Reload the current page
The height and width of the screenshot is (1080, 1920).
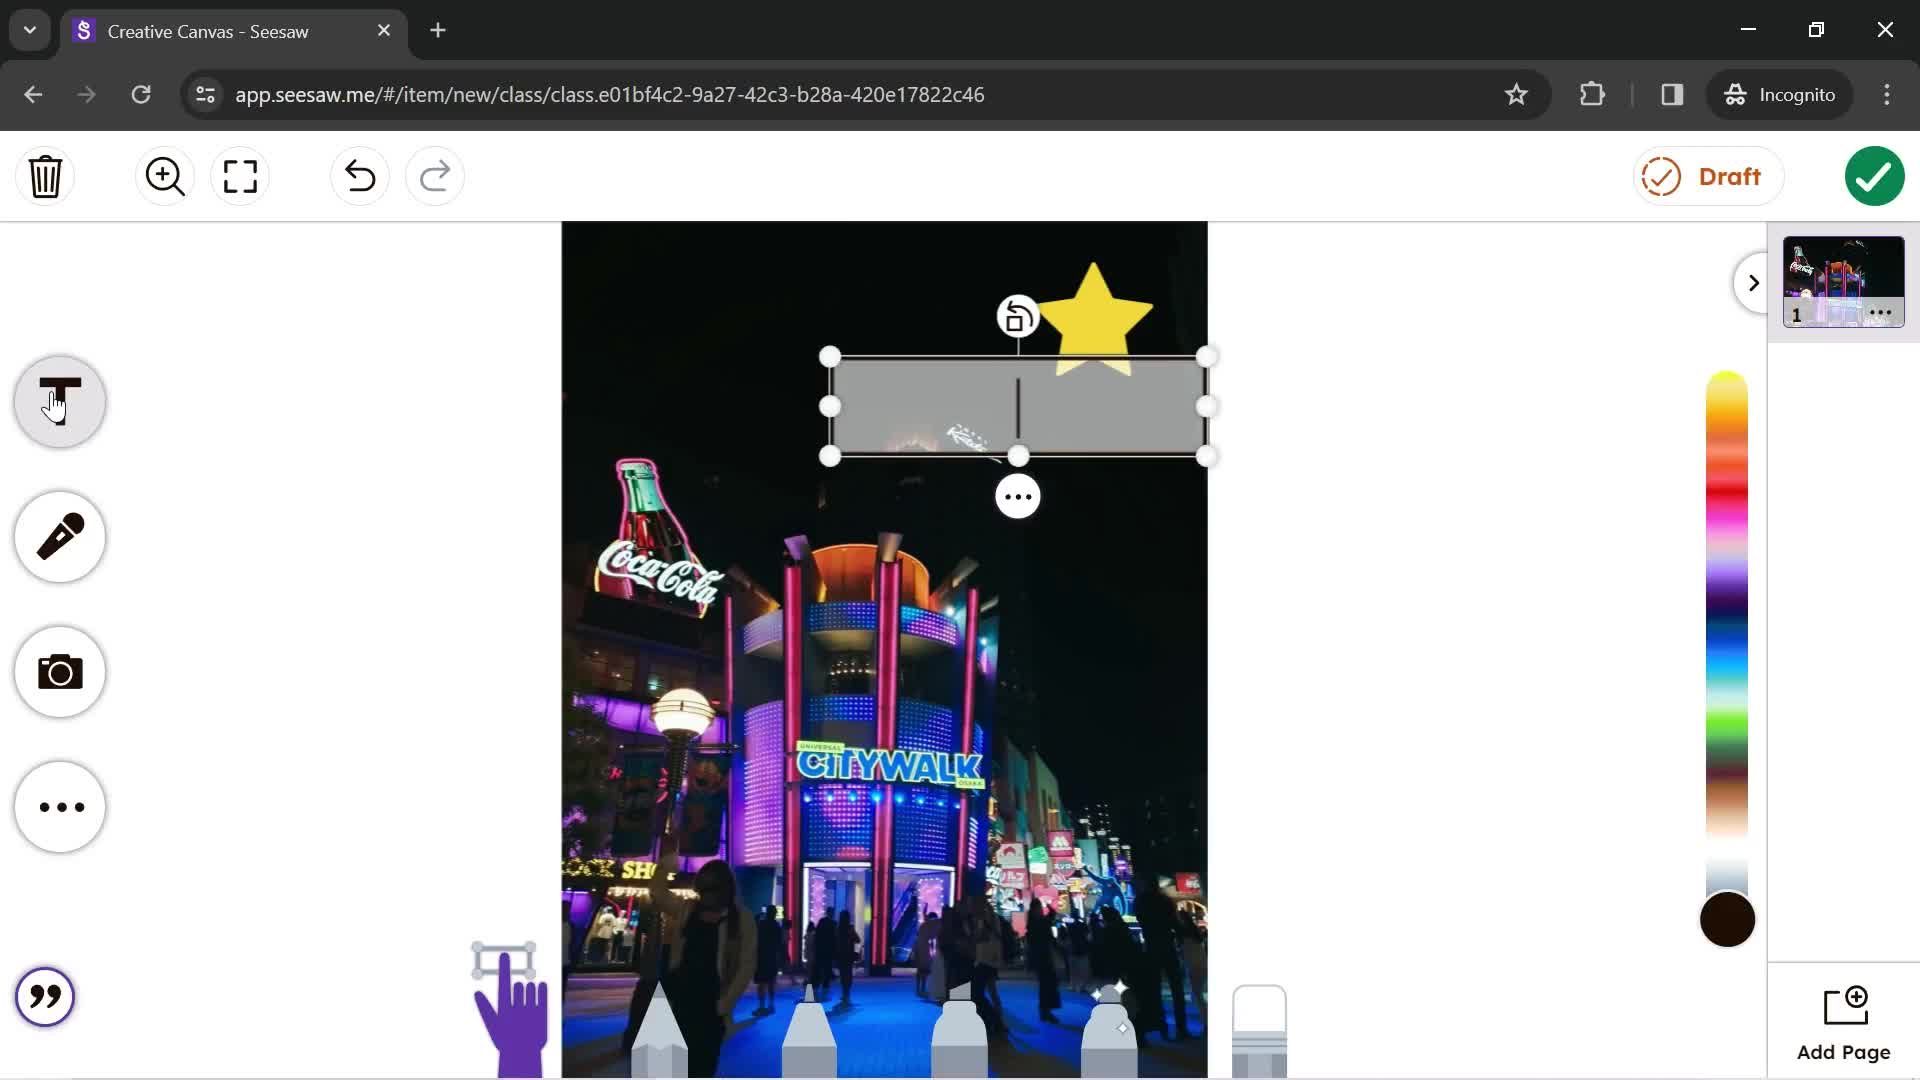(x=141, y=95)
